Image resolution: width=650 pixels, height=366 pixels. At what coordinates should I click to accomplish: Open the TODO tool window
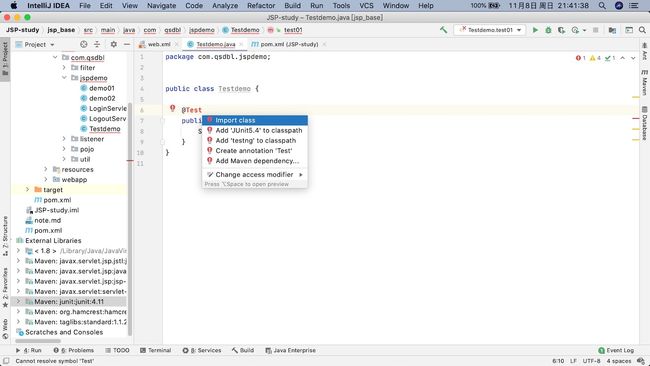(x=117, y=350)
